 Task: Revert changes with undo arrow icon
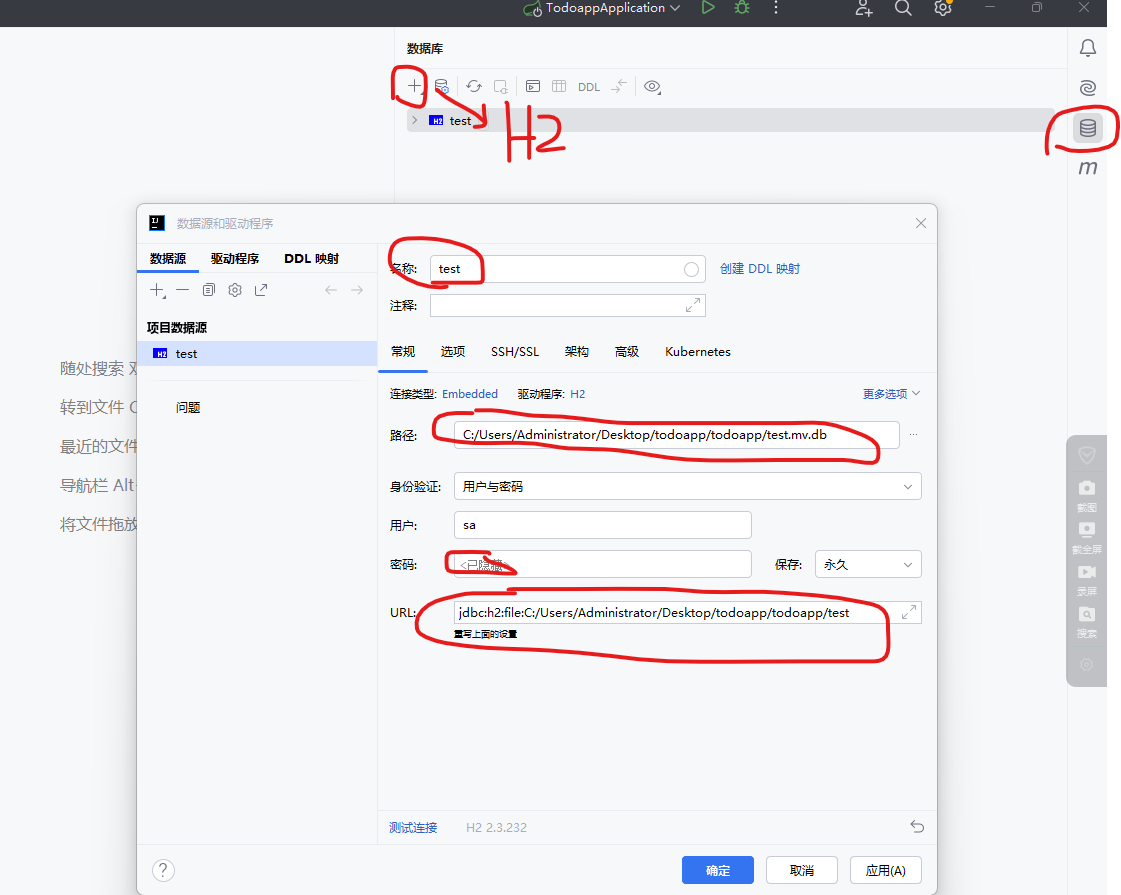[917, 827]
